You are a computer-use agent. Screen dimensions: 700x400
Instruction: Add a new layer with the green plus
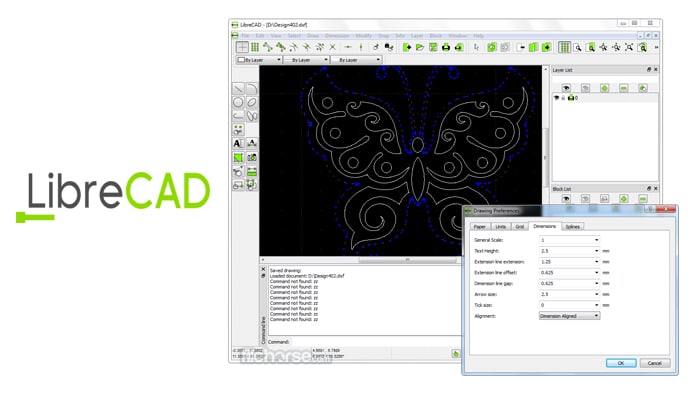(604, 88)
